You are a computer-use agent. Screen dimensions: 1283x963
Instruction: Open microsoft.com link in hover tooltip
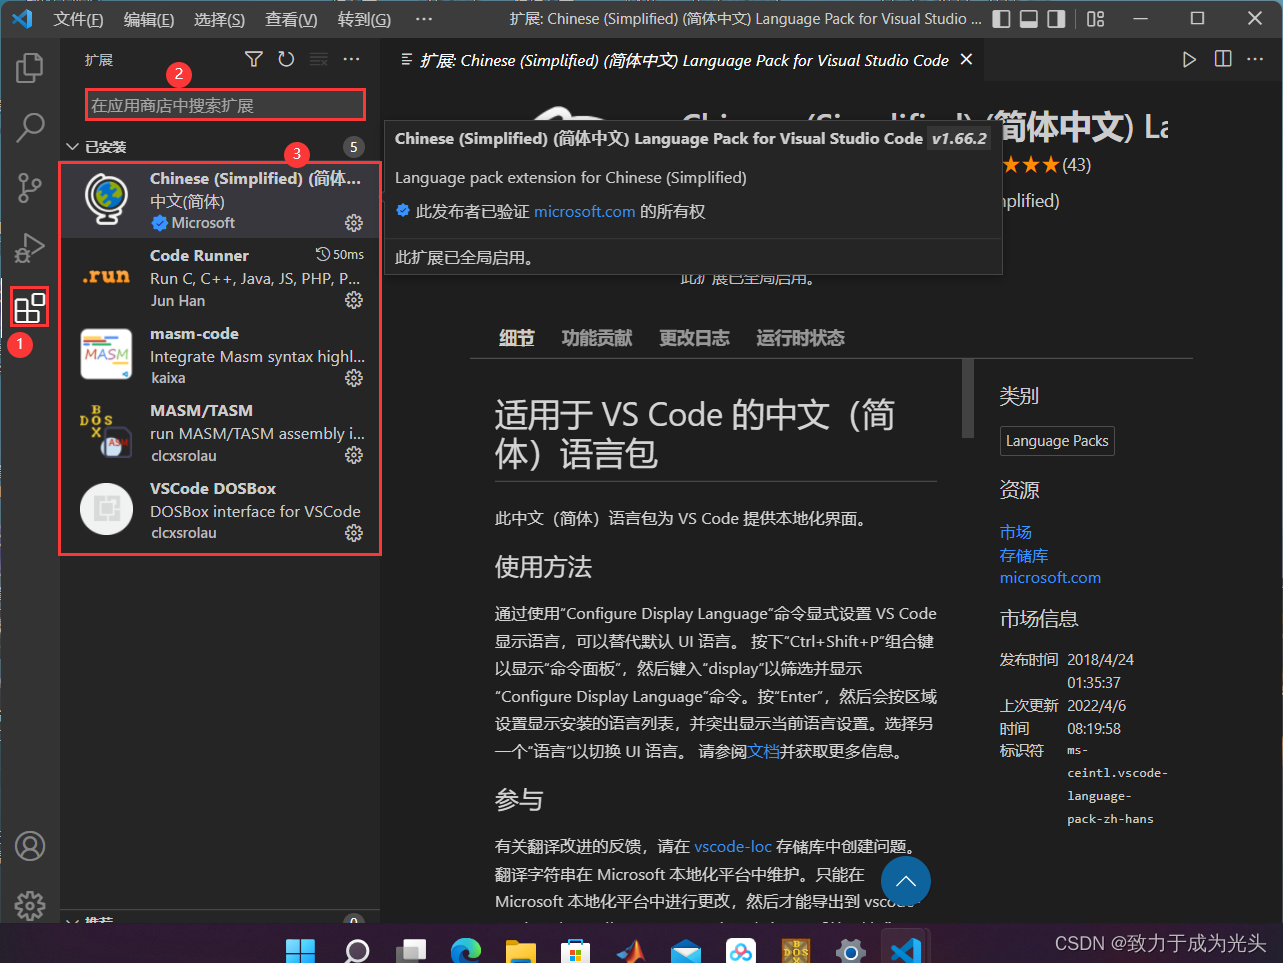pyautogui.click(x=584, y=211)
